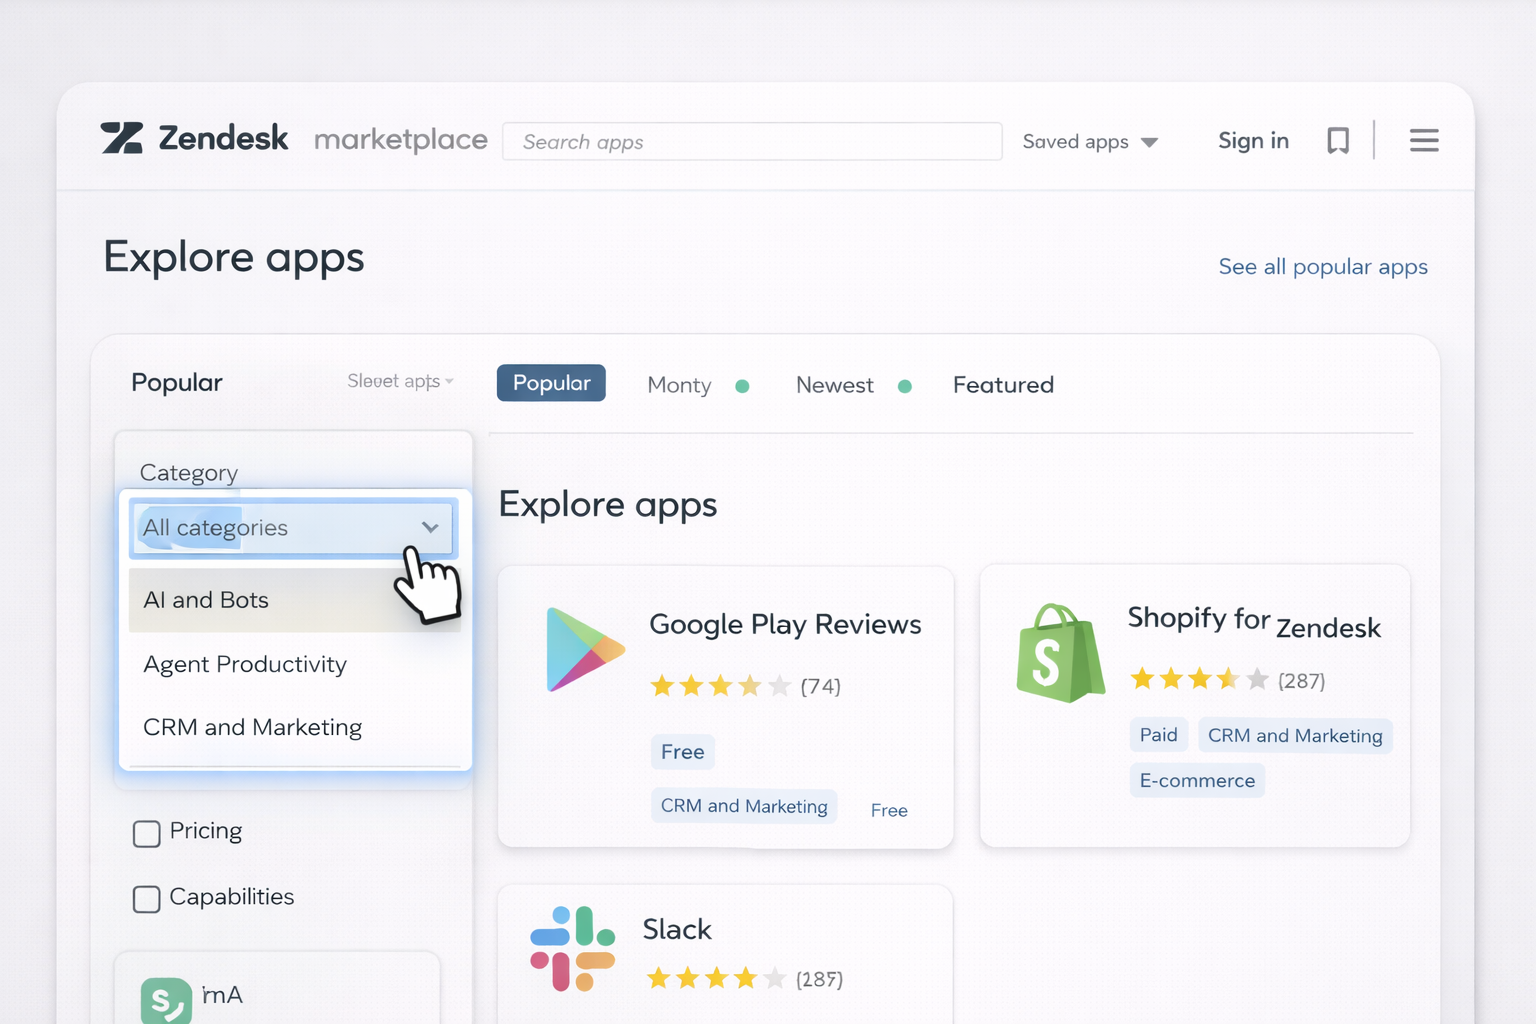Open the Google Play Reviews app title
Viewport: 1536px width, 1024px height.
[785, 624]
